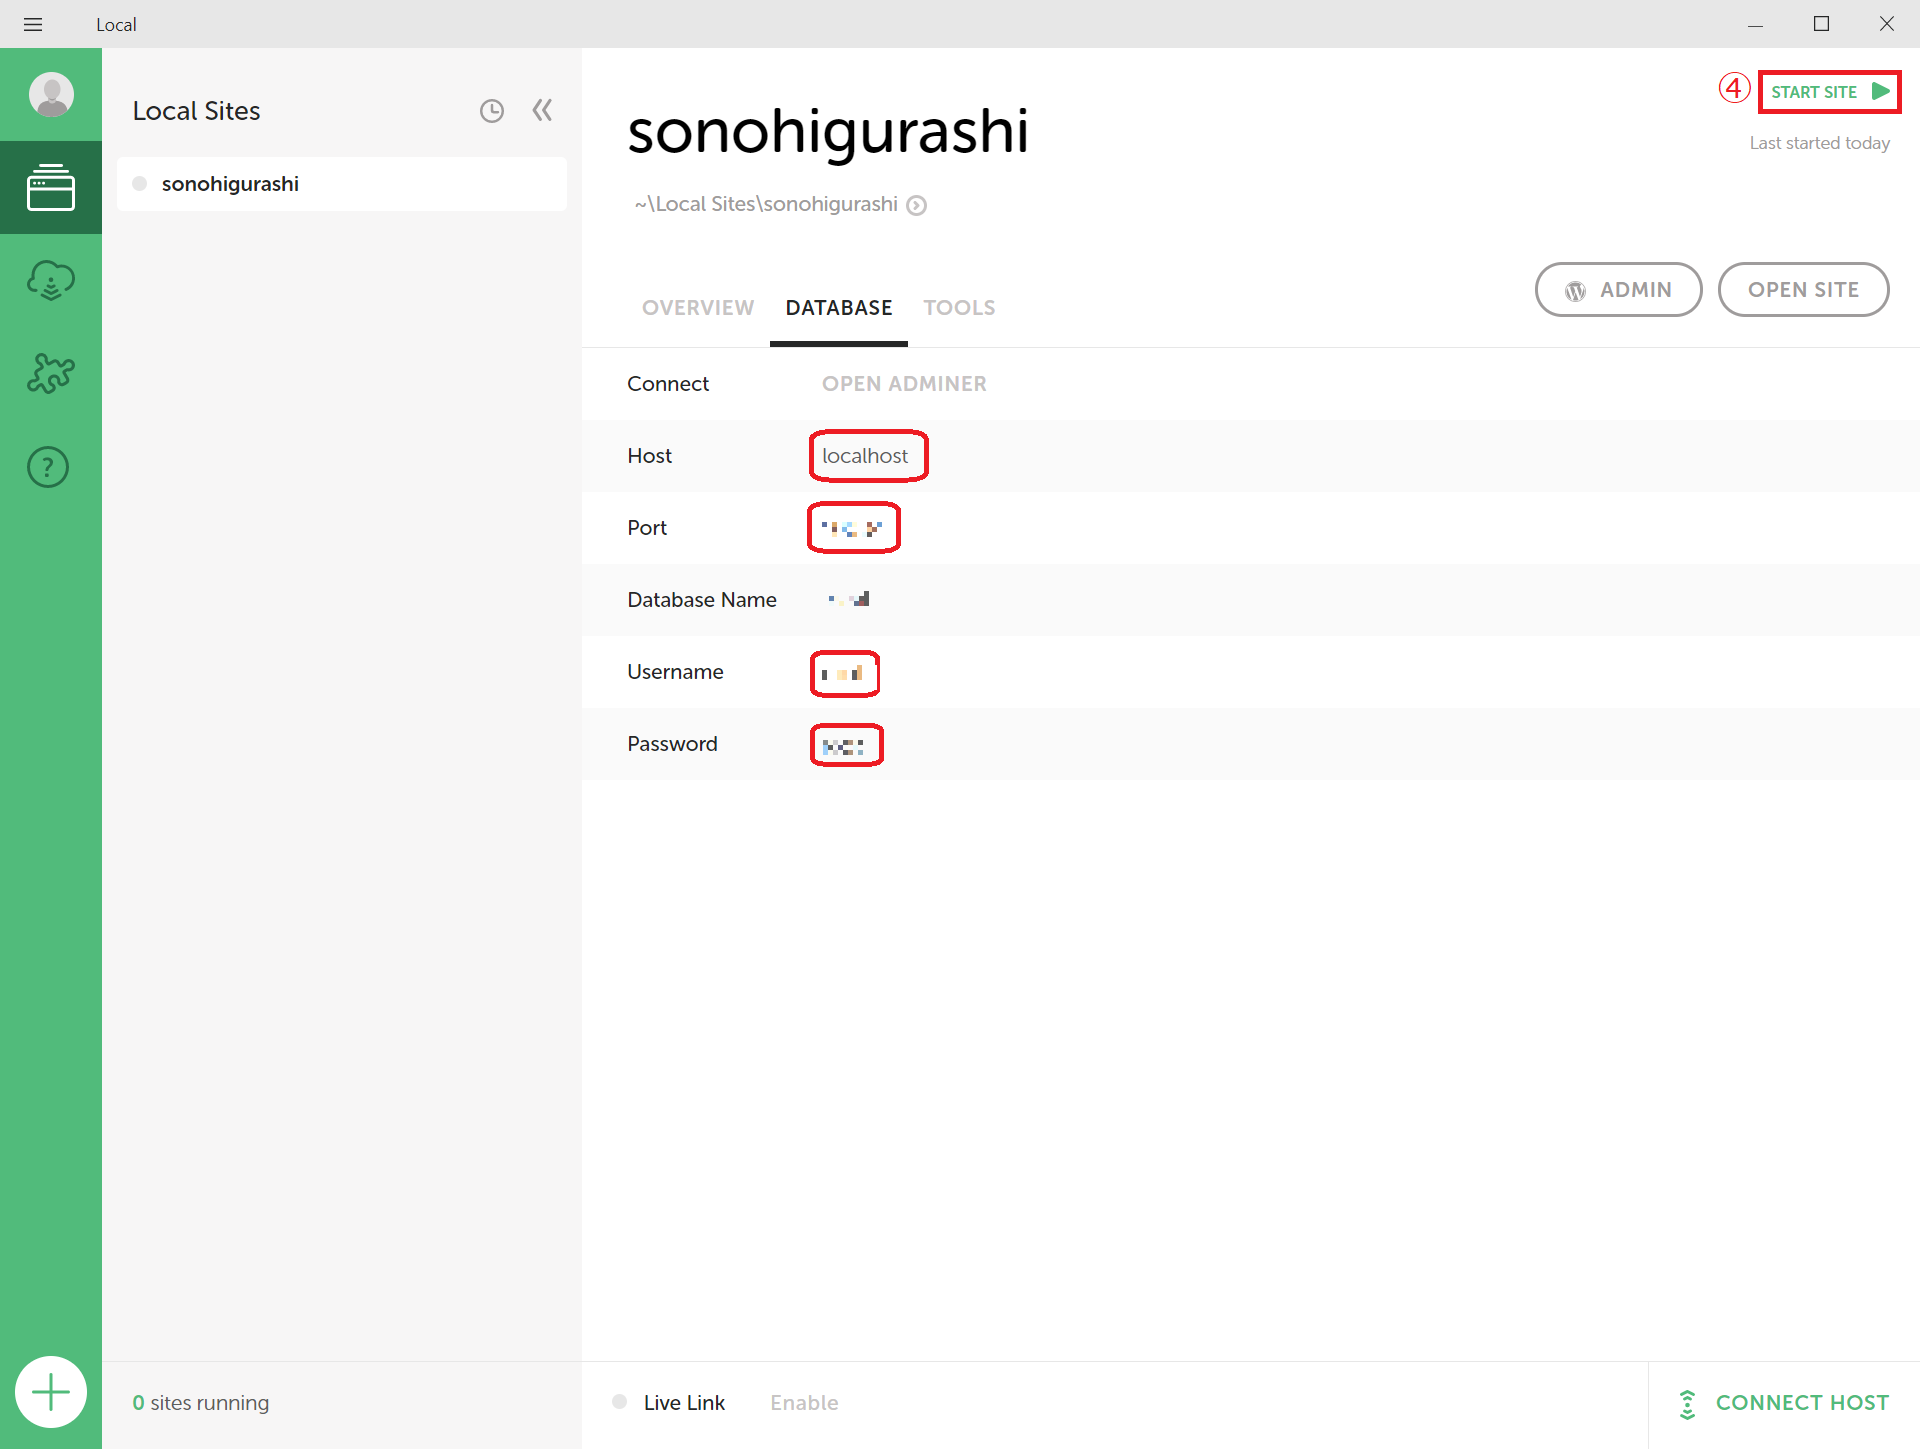
Task: Switch to the Database tab
Action: pyautogui.click(x=839, y=308)
